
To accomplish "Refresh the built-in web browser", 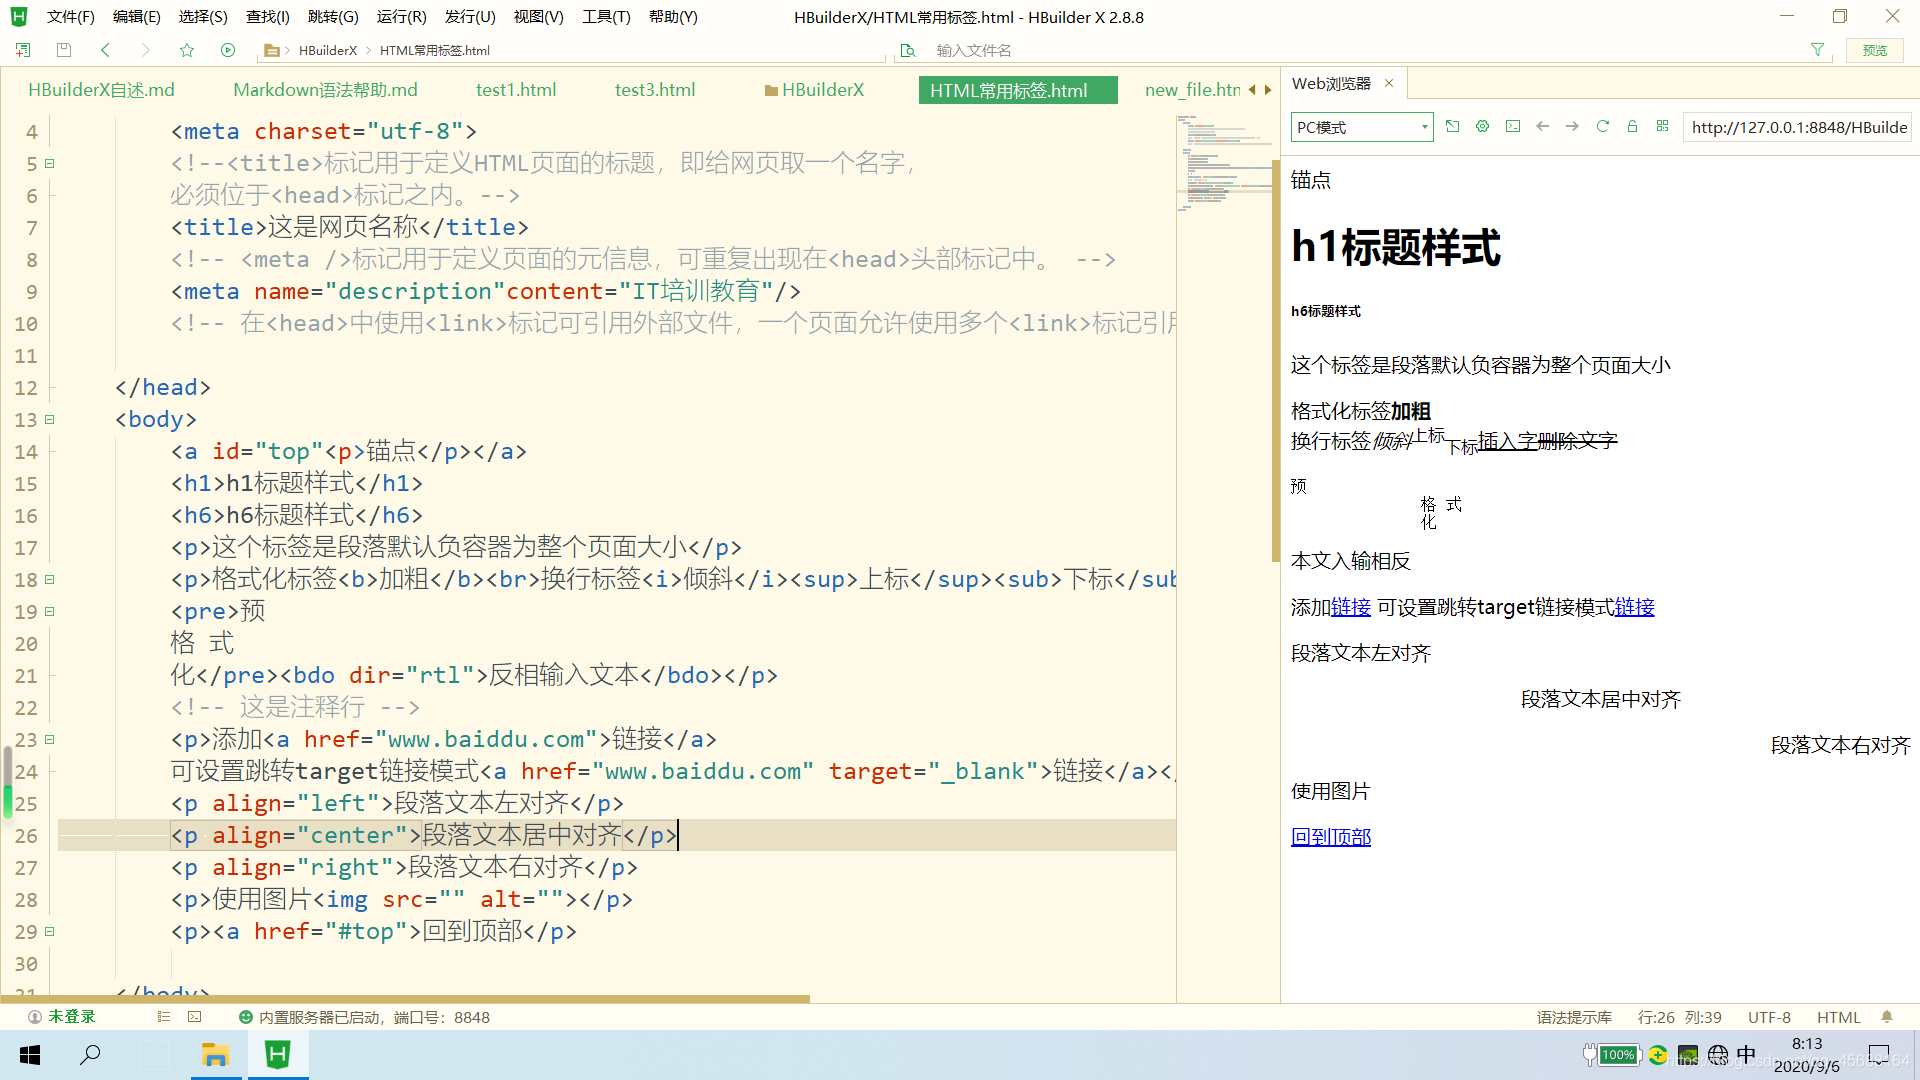I will [x=1603, y=126].
